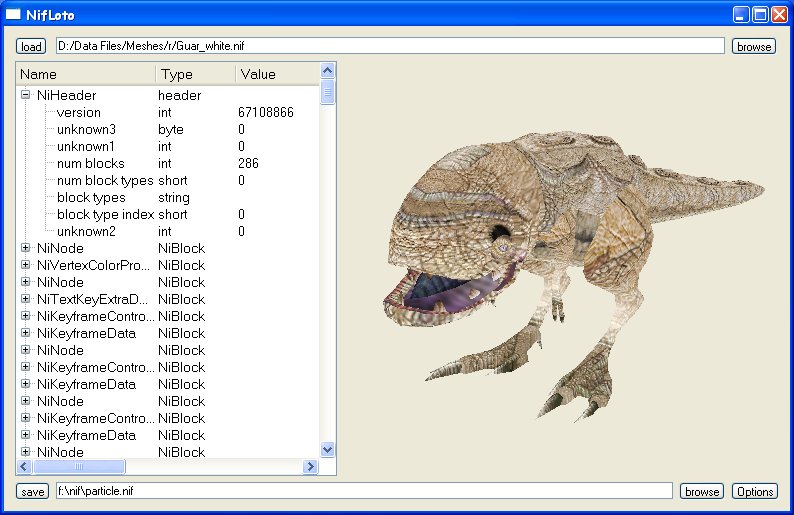The height and width of the screenshot is (515, 794).
Task: Click the NiHeader label
Action: tap(66, 95)
